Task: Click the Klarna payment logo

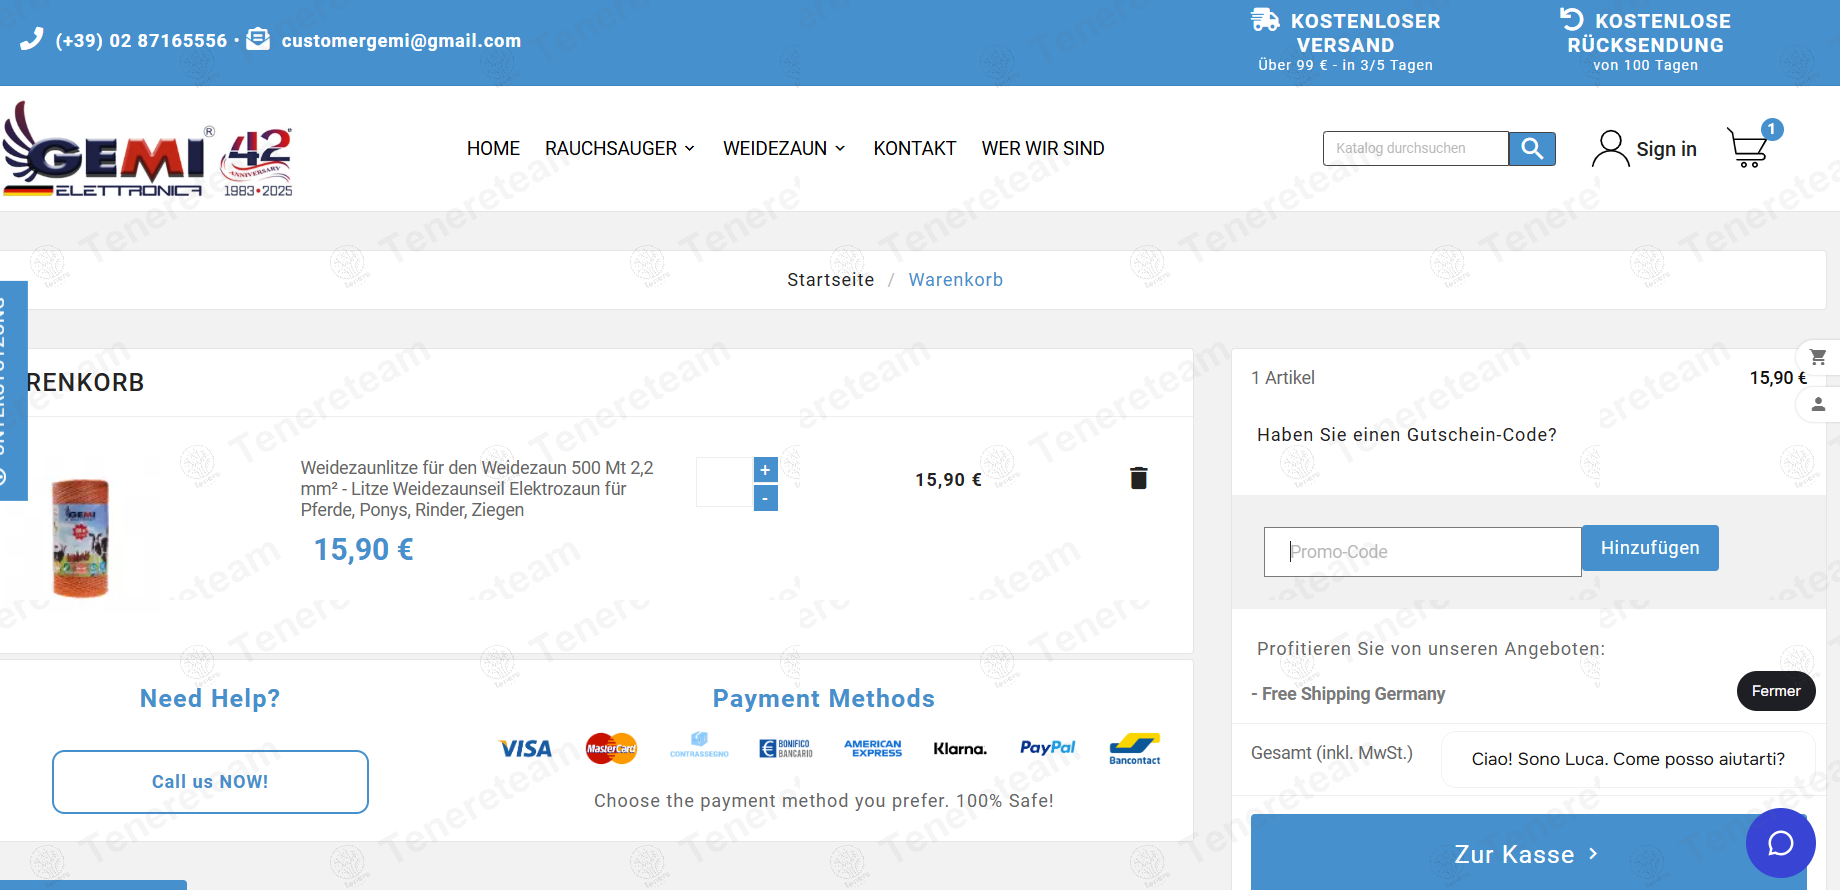Action: tap(960, 749)
